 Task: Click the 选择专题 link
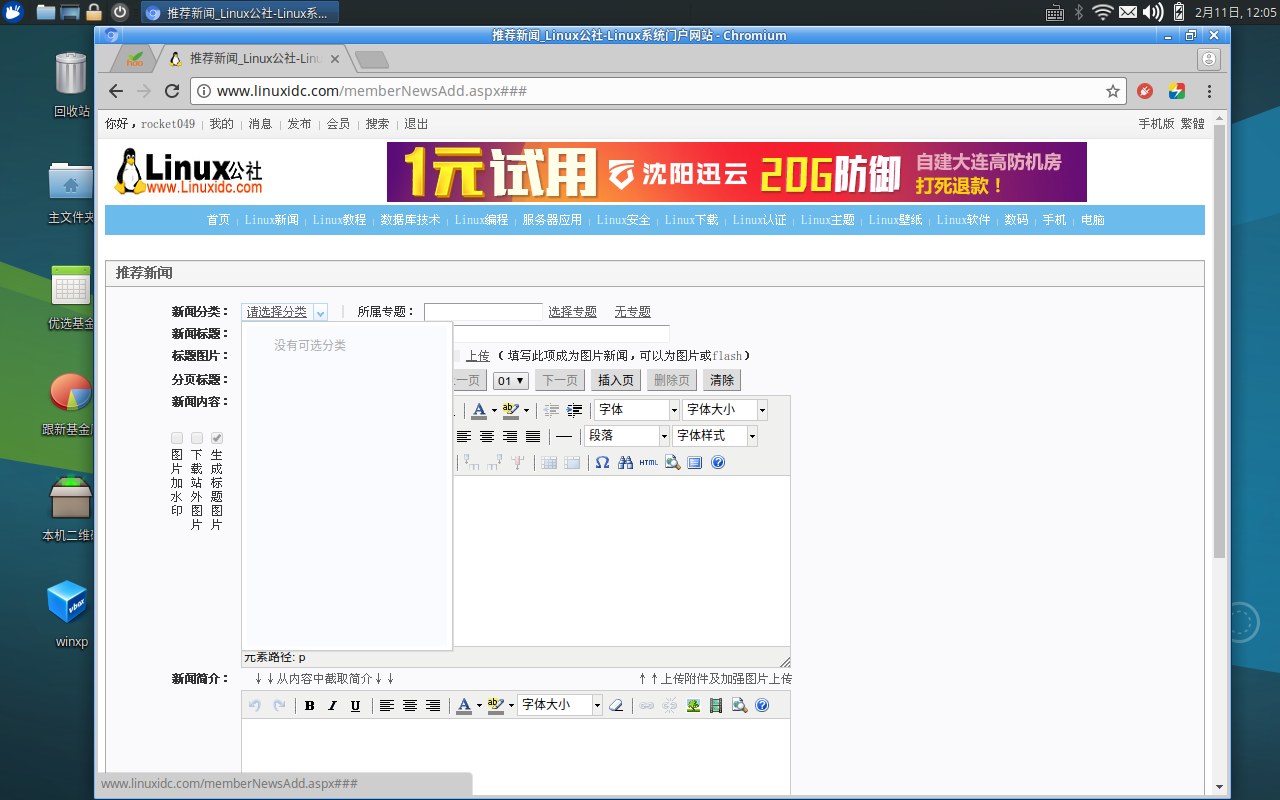[x=573, y=312]
